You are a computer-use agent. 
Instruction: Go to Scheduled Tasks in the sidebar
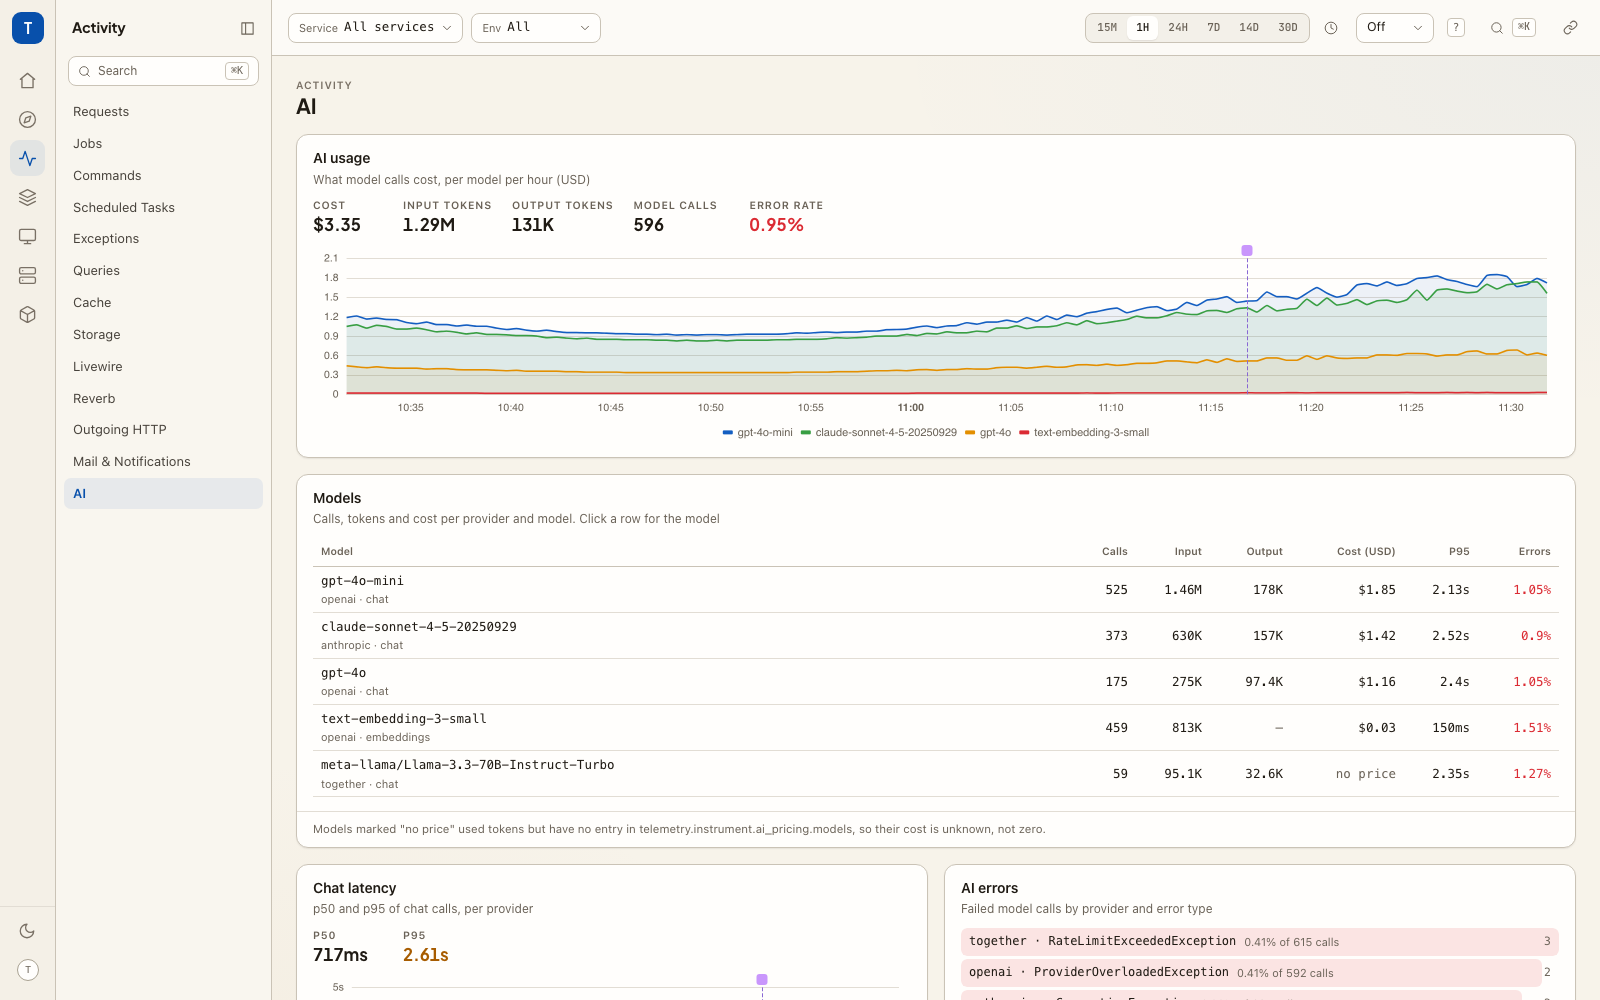[x=163, y=208]
